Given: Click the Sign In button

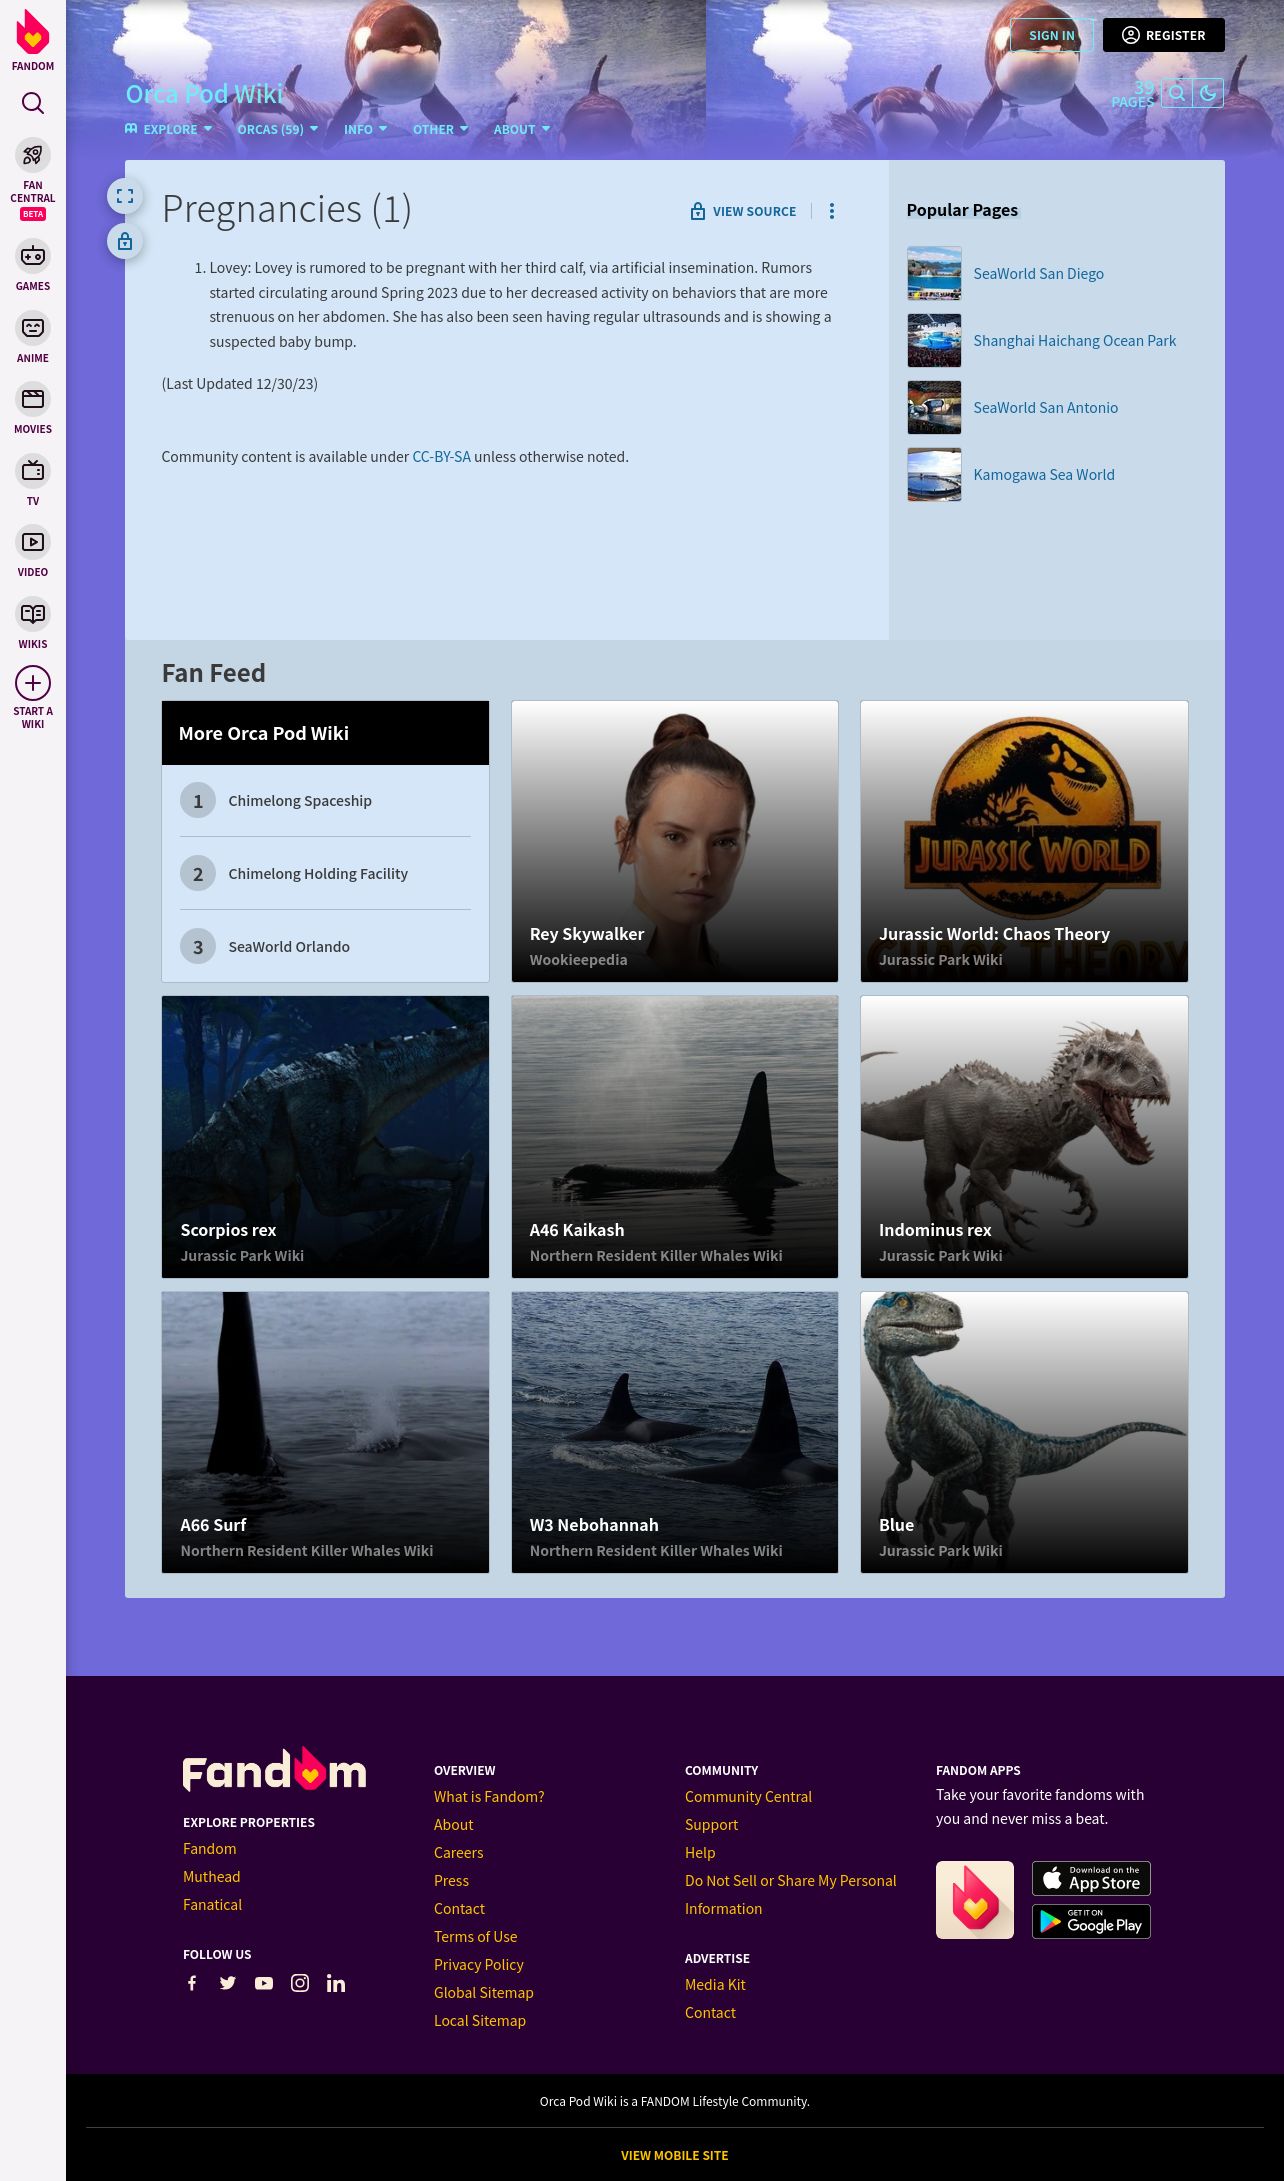Looking at the screenshot, I should (1052, 35).
